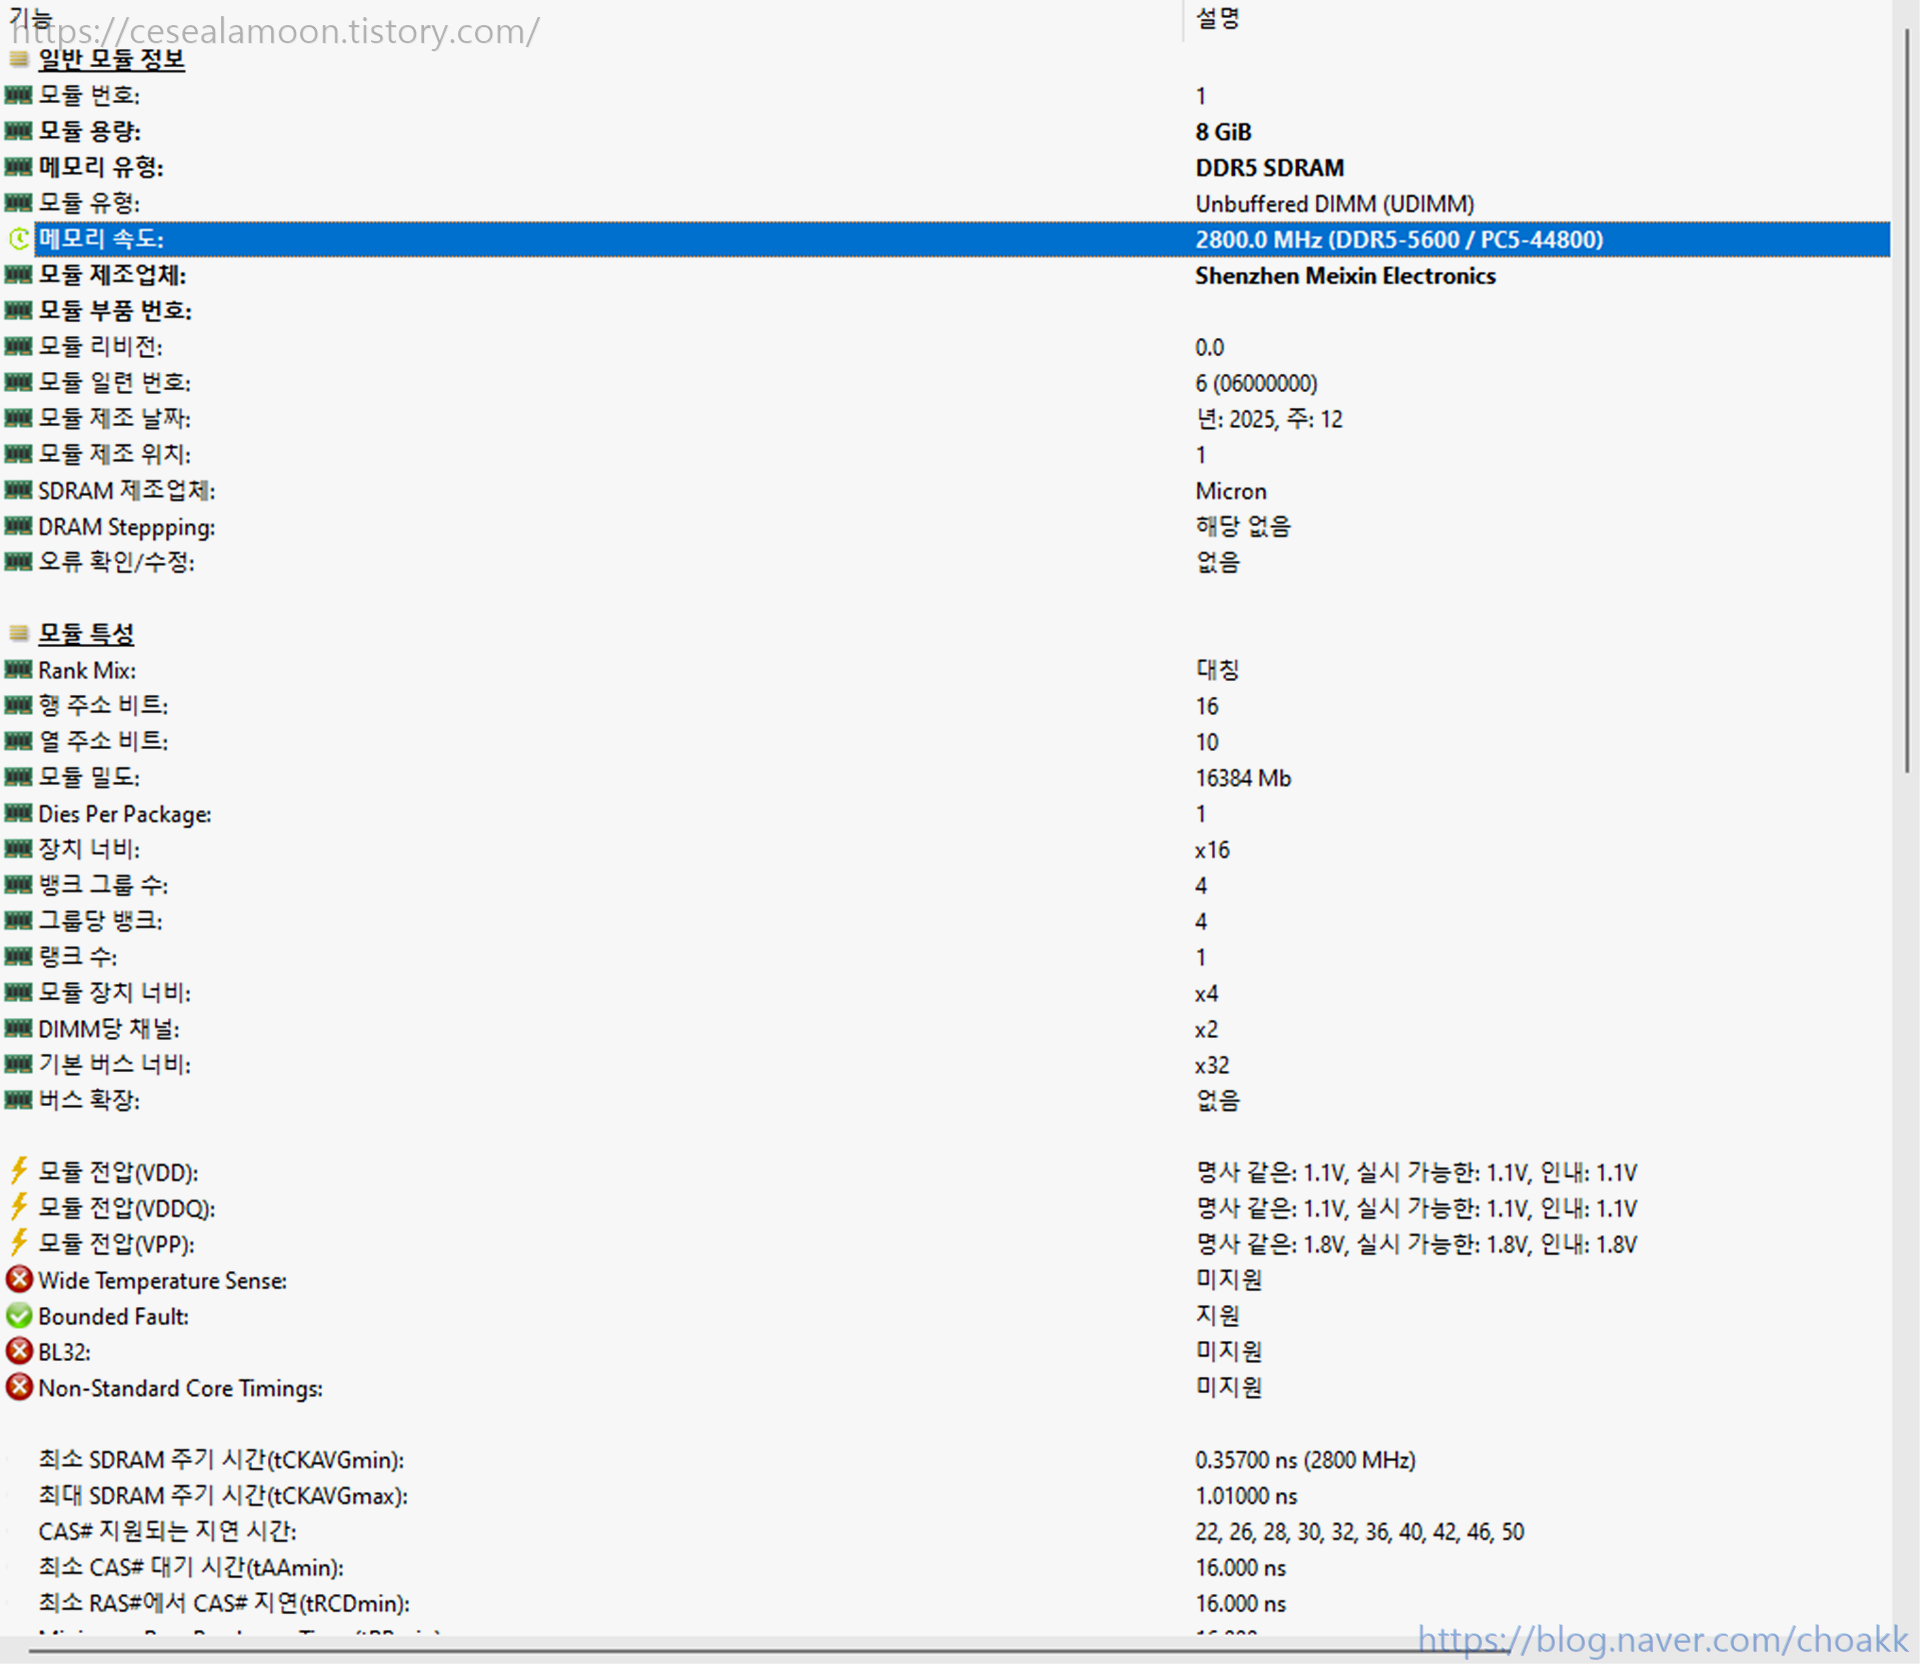Click green check icon beside Bounded Fault
1920x1664 pixels.
point(18,1315)
